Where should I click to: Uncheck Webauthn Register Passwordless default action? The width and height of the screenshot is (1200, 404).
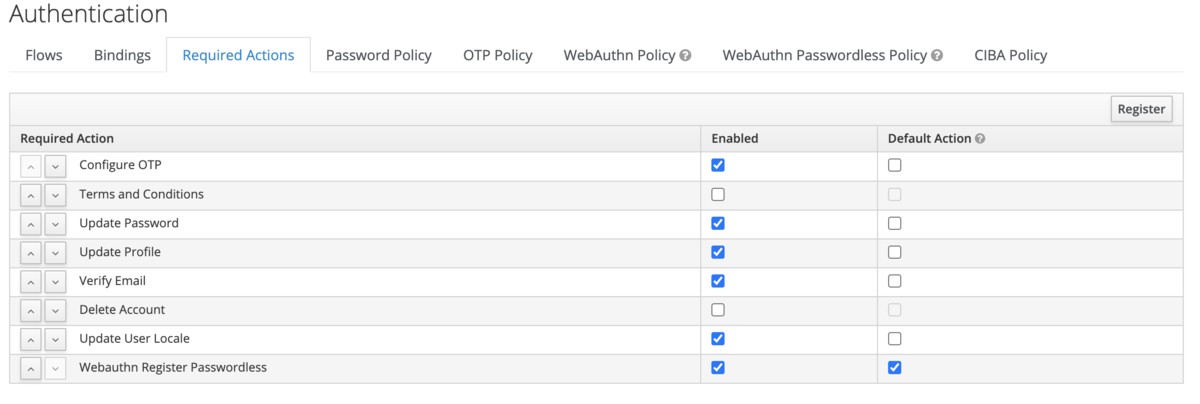894,368
